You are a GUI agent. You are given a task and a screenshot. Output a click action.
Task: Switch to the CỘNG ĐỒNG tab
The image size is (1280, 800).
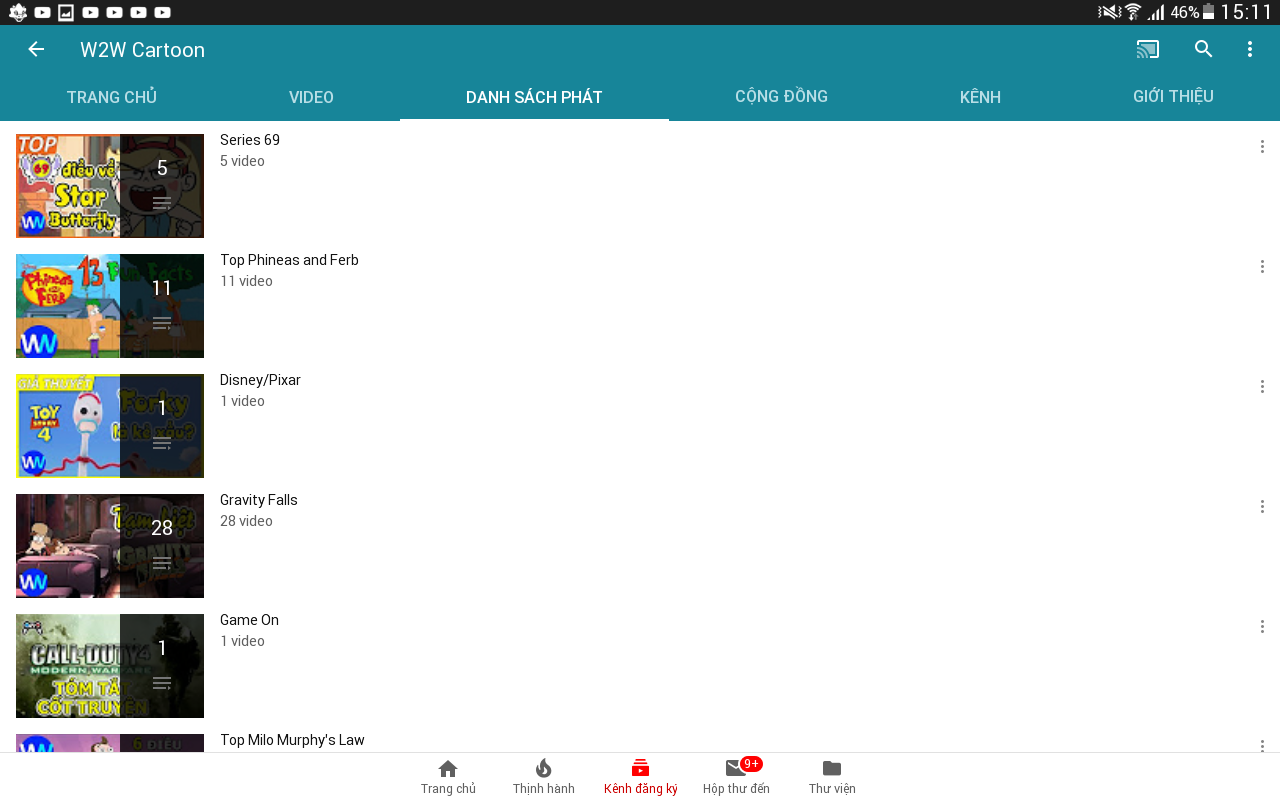pyautogui.click(x=781, y=96)
